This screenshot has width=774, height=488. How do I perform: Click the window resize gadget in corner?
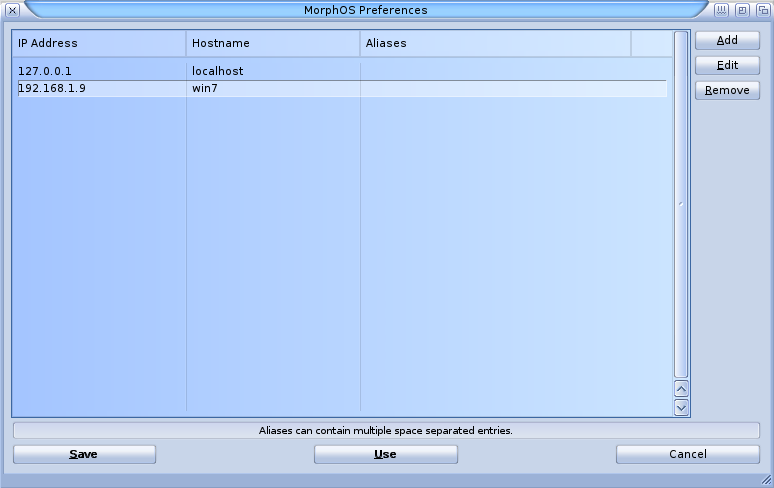point(766,480)
